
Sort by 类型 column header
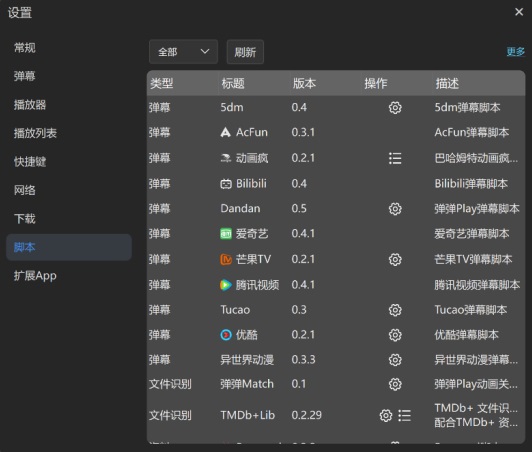tap(183, 83)
